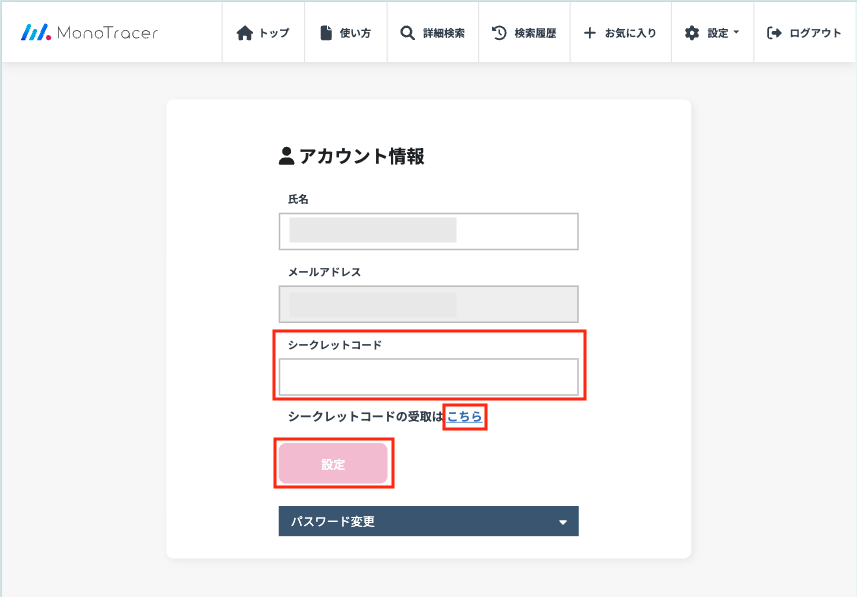Screen dimensions: 857x597
Task: Click into the 氏名 text field
Action: (x=428, y=231)
